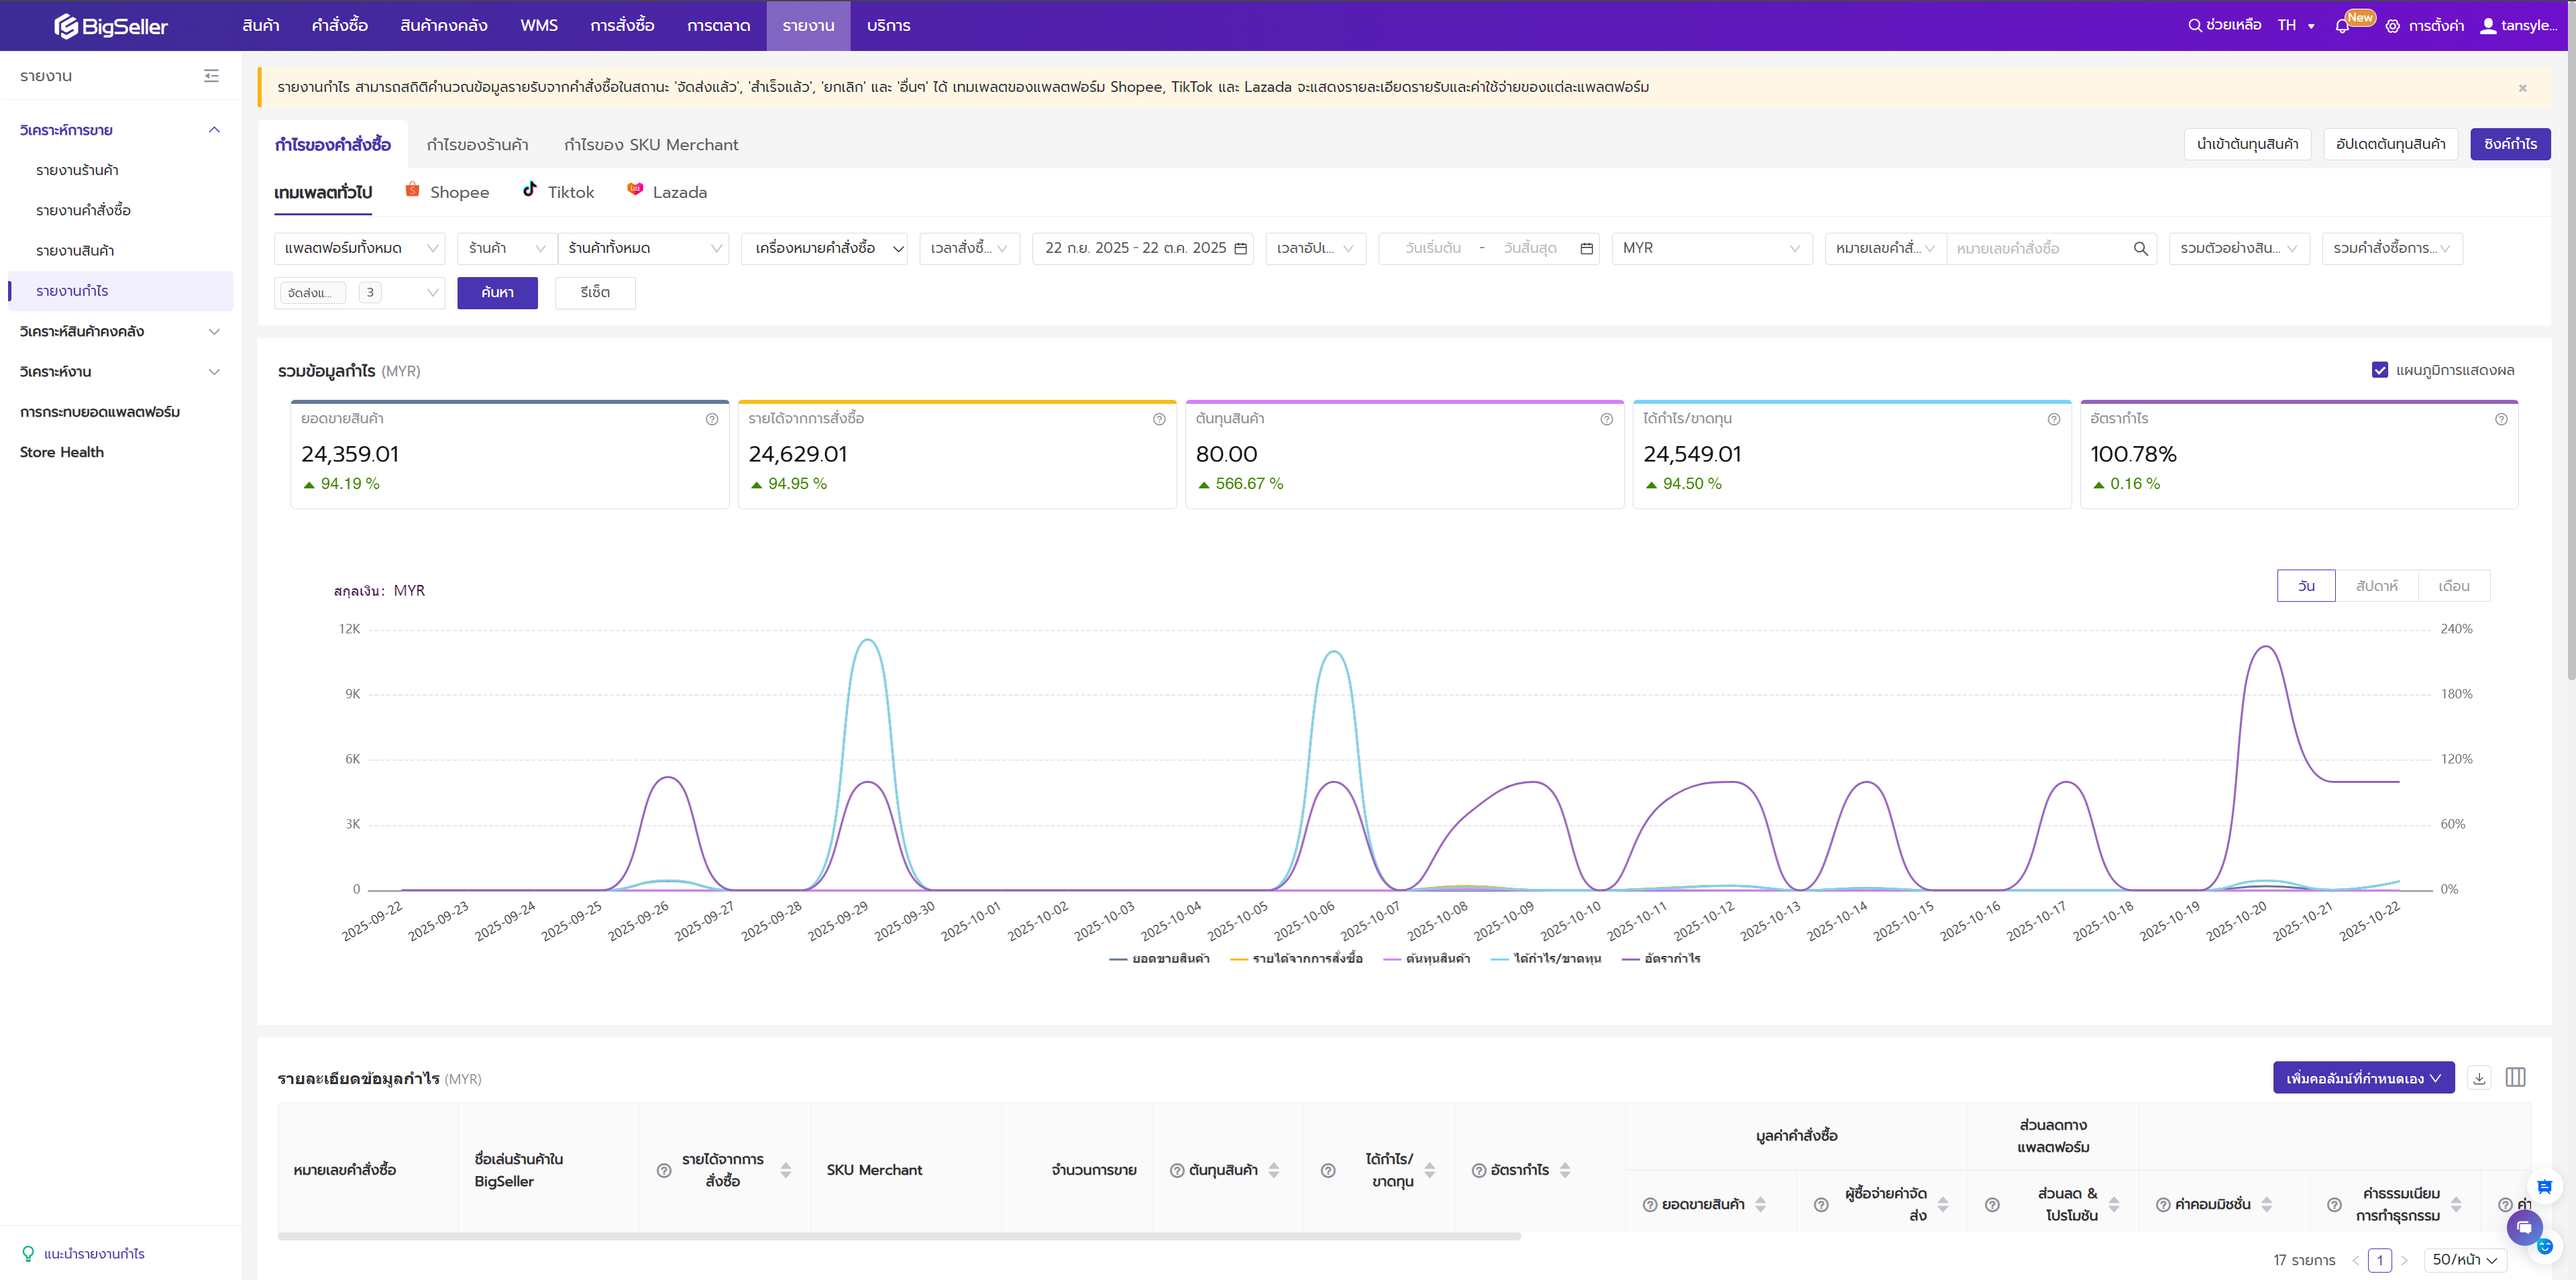2576x1280 pixels.
Task: Open the MYR currency dropdown
Action: 1711,248
